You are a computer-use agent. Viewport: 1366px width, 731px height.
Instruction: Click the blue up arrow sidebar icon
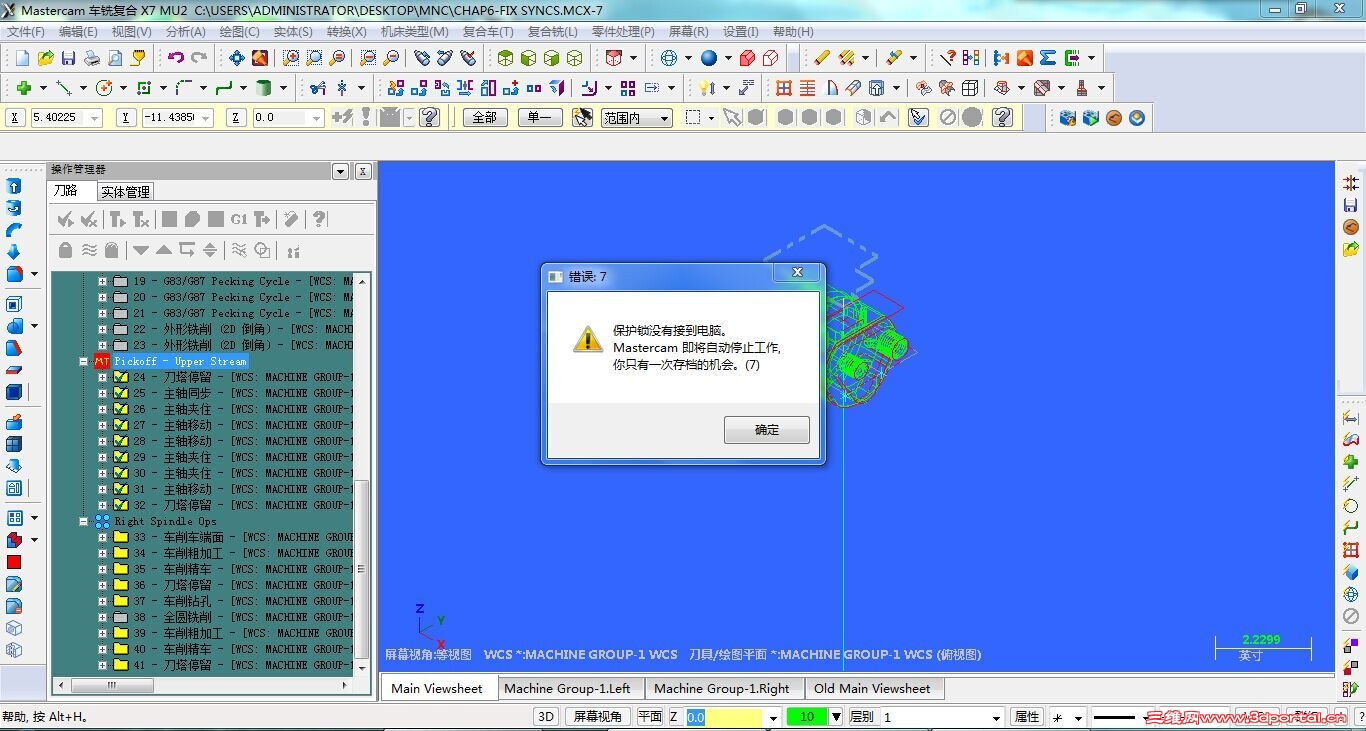(14, 186)
